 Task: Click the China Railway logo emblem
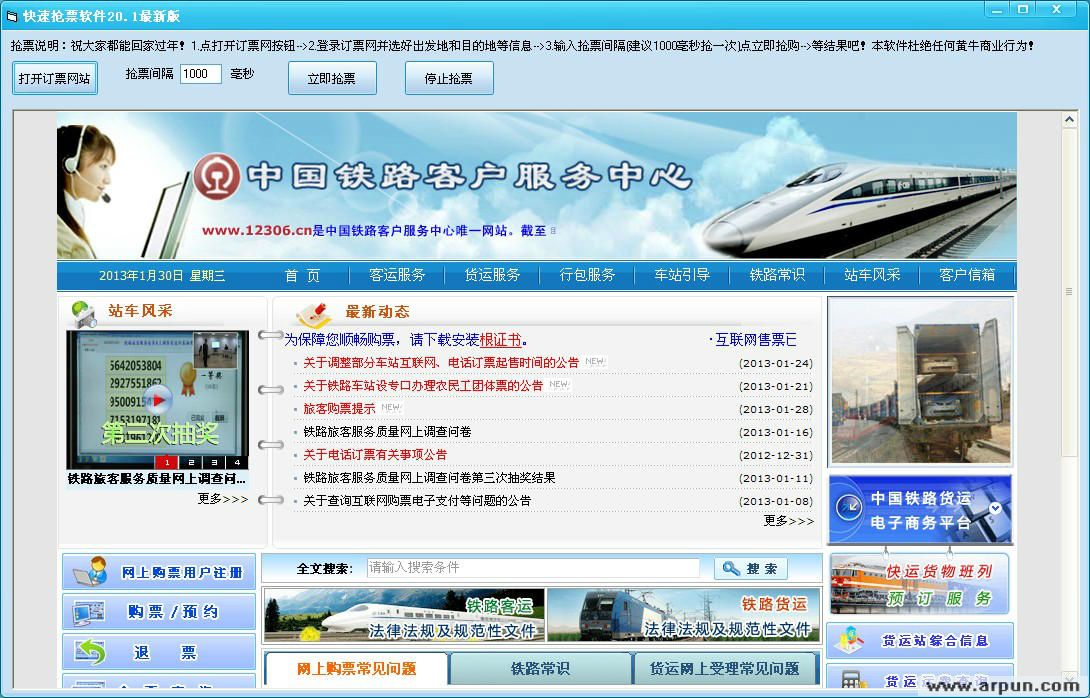(216, 176)
